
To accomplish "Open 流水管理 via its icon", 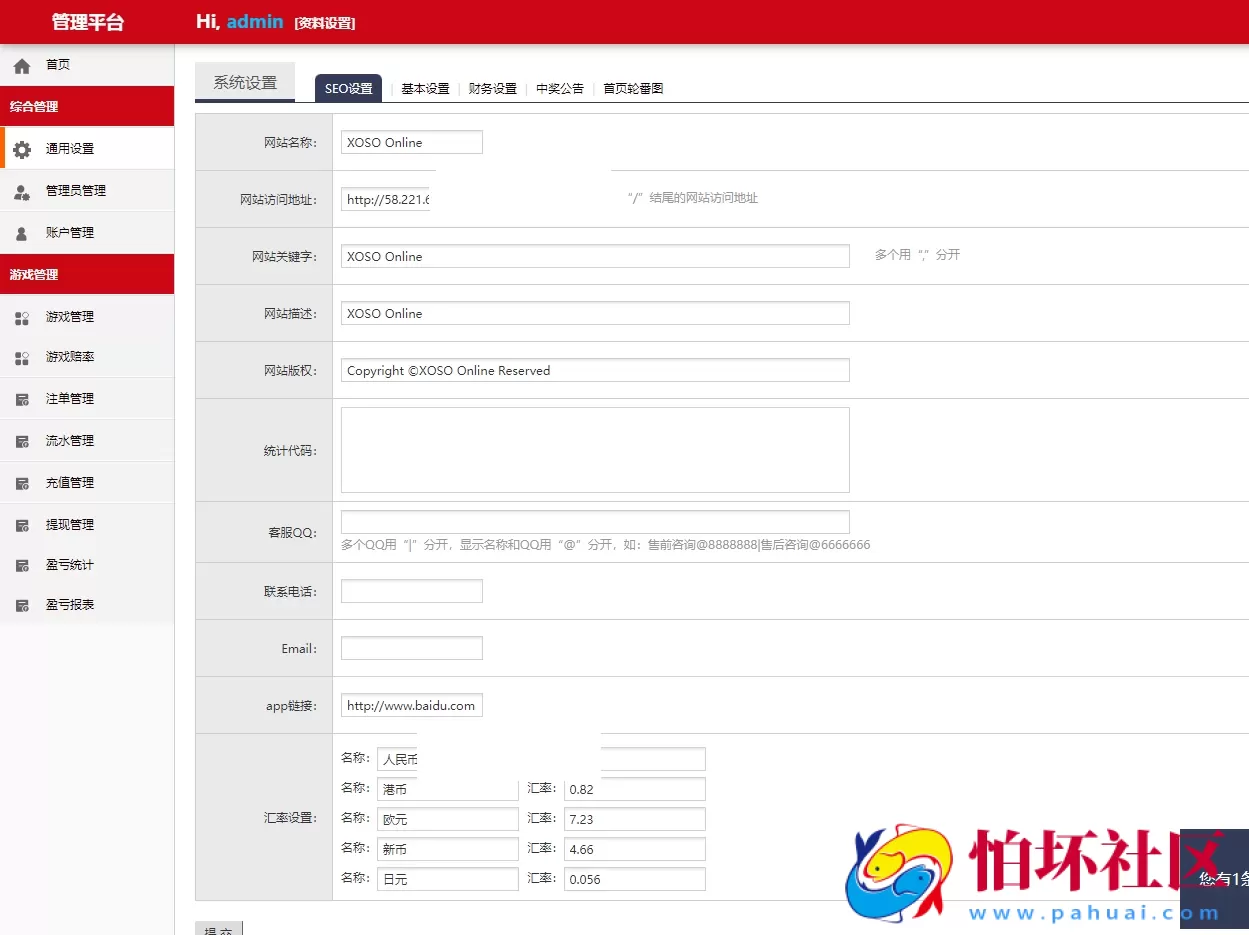I will pyautogui.click(x=23, y=440).
